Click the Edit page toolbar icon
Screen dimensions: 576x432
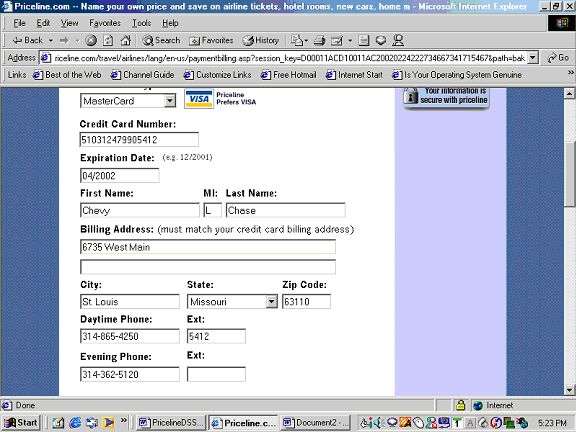coord(336,40)
